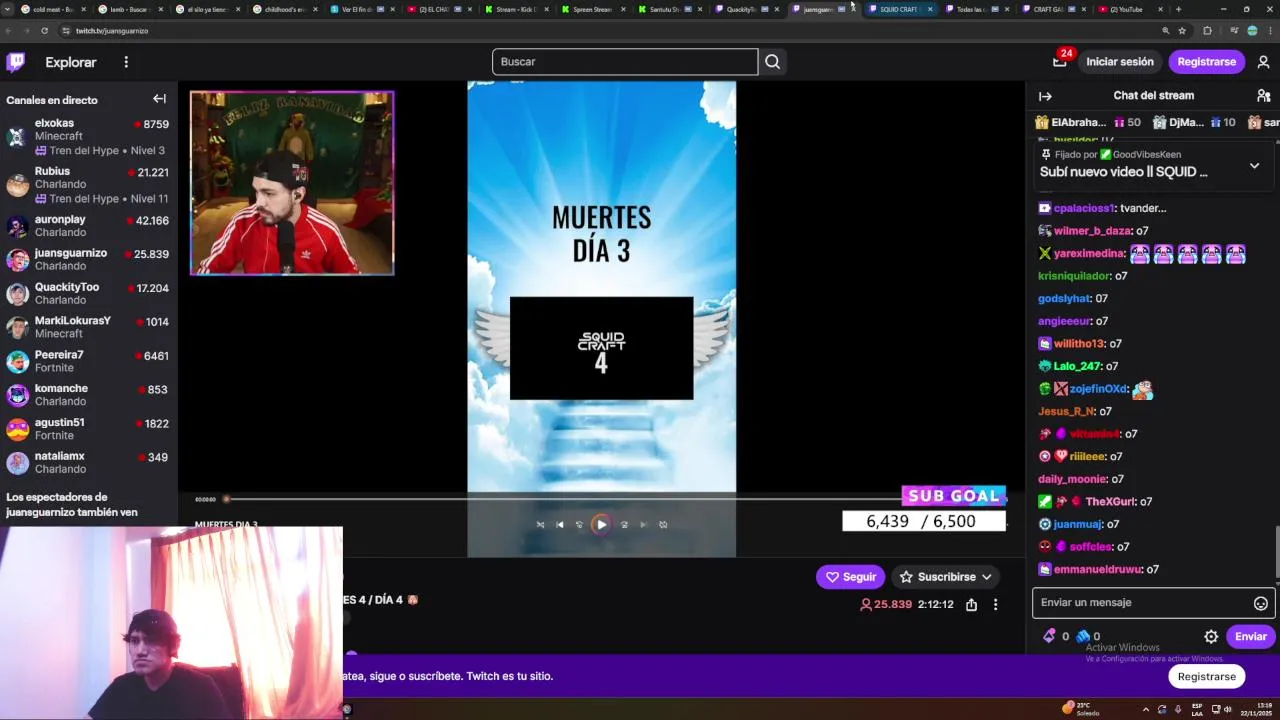This screenshot has height=720, width=1280.
Task: Expand the pinned message by GoodVibesKeen
Action: (x=1254, y=166)
